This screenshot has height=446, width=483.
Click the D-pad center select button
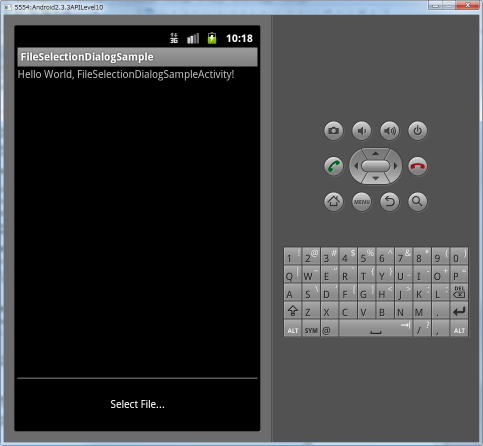click(x=375, y=166)
